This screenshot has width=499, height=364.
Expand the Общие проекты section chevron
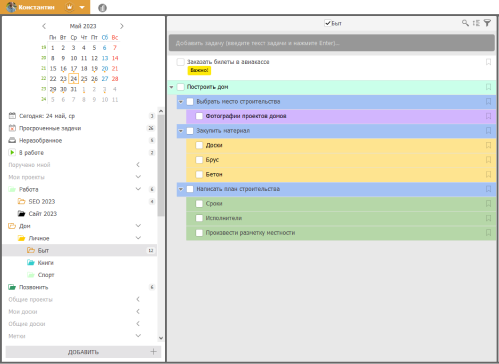[138, 299]
